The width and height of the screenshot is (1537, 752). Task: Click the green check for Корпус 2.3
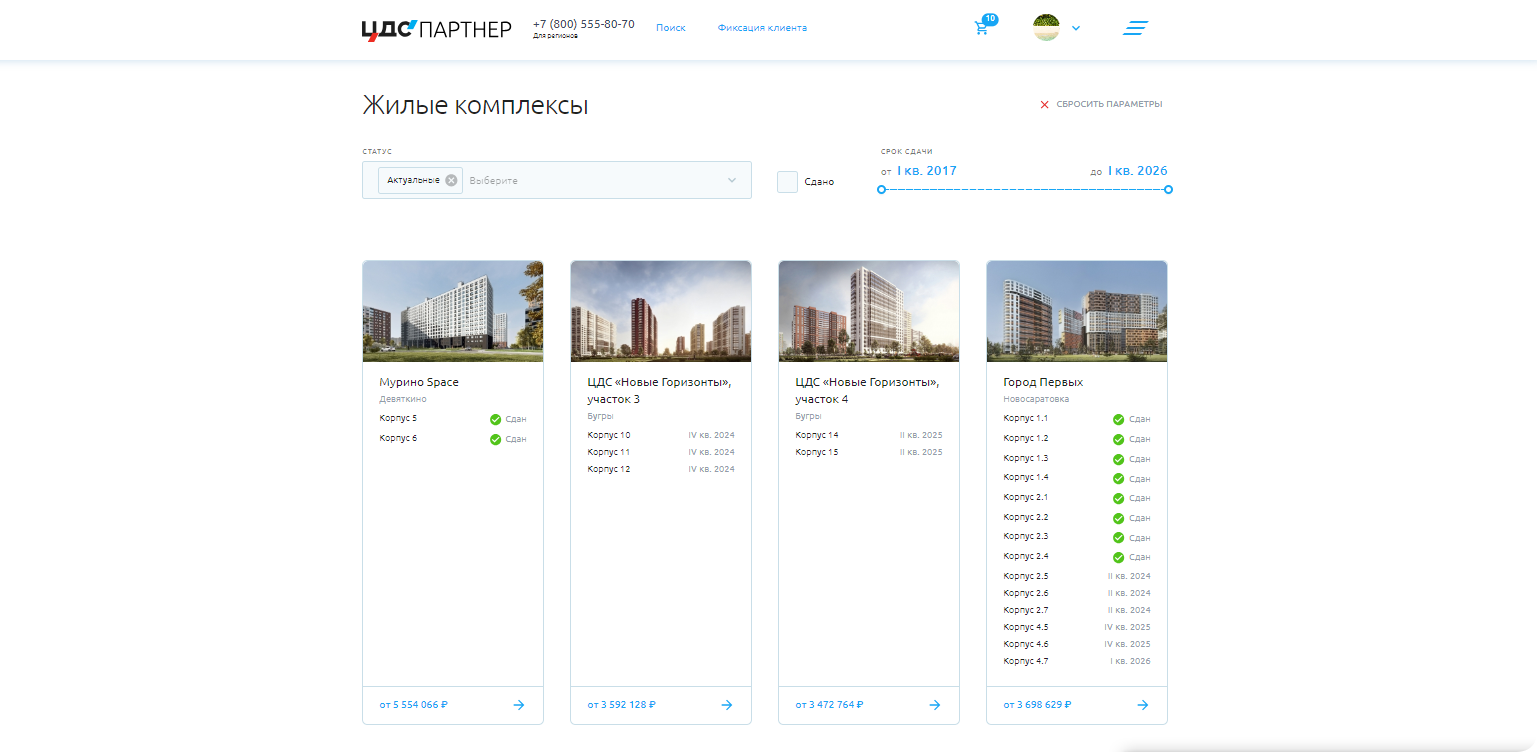click(x=1119, y=537)
